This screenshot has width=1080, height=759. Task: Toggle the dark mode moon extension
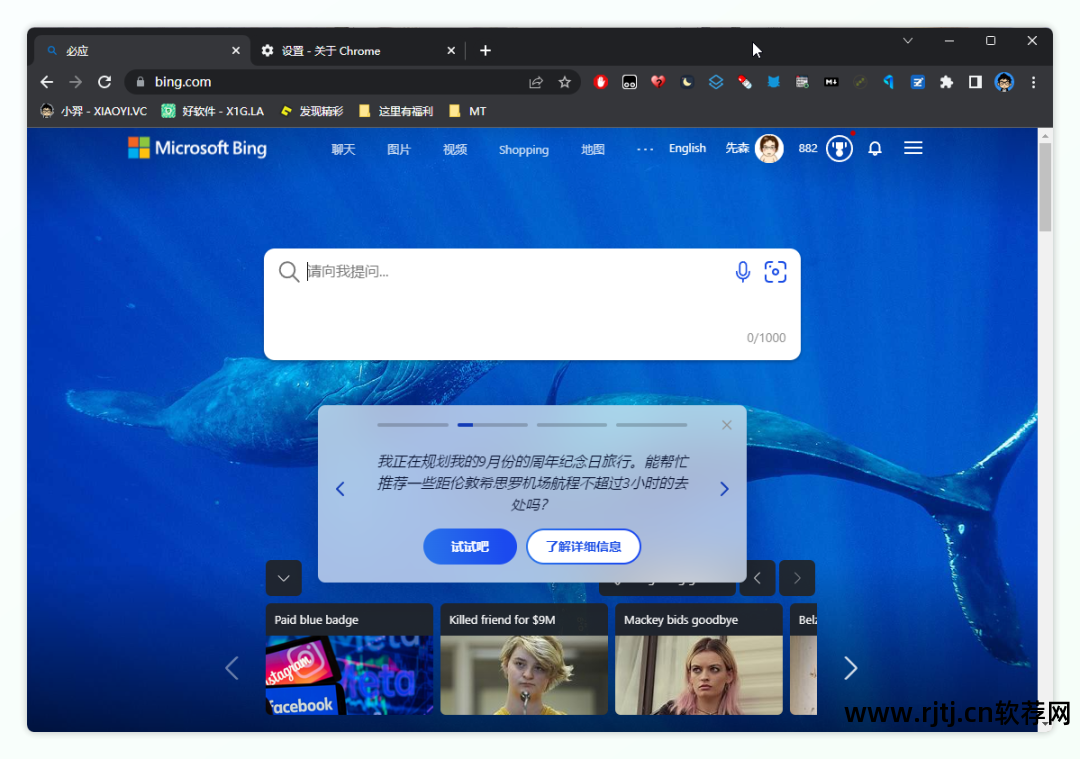coord(686,82)
